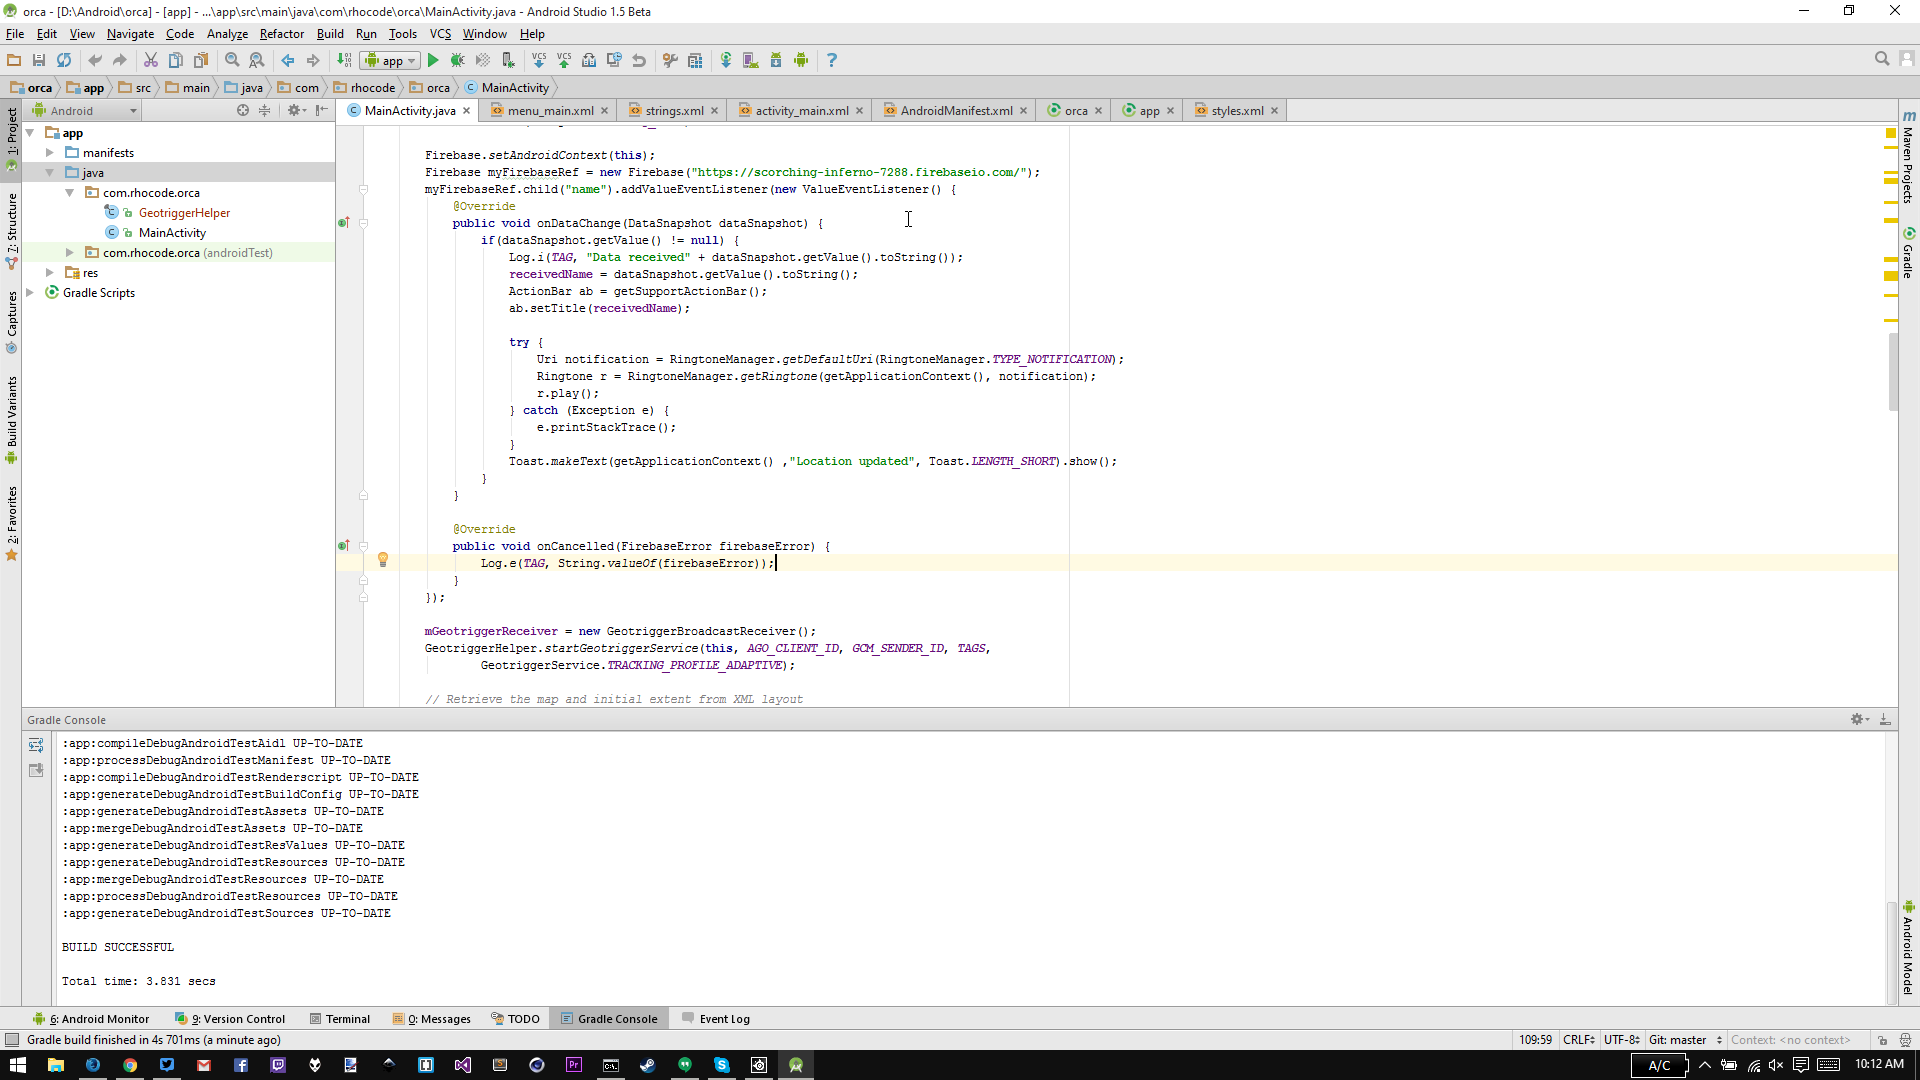Click the Synchronize refresh icon
Image resolution: width=1920 pixels, height=1080 pixels.
pyautogui.click(x=64, y=61)
